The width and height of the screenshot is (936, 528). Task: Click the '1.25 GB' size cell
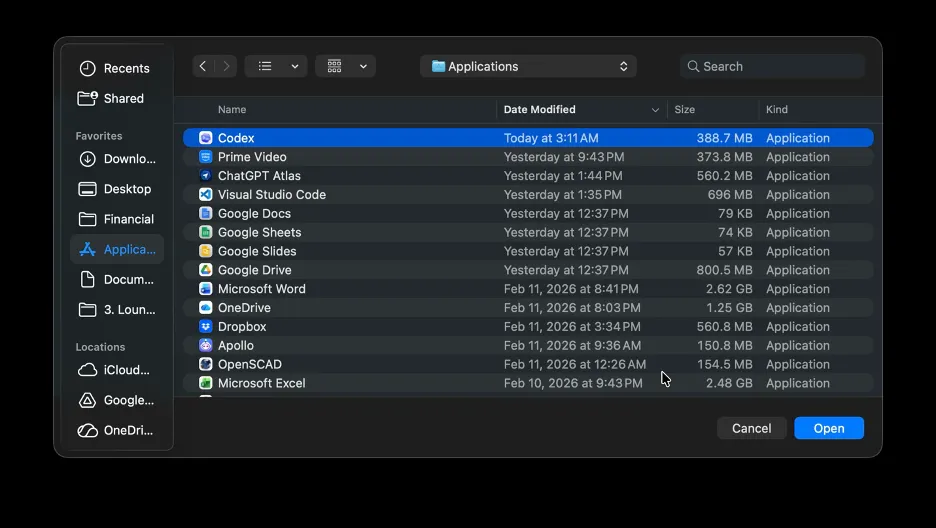click(x=729, y=308)
